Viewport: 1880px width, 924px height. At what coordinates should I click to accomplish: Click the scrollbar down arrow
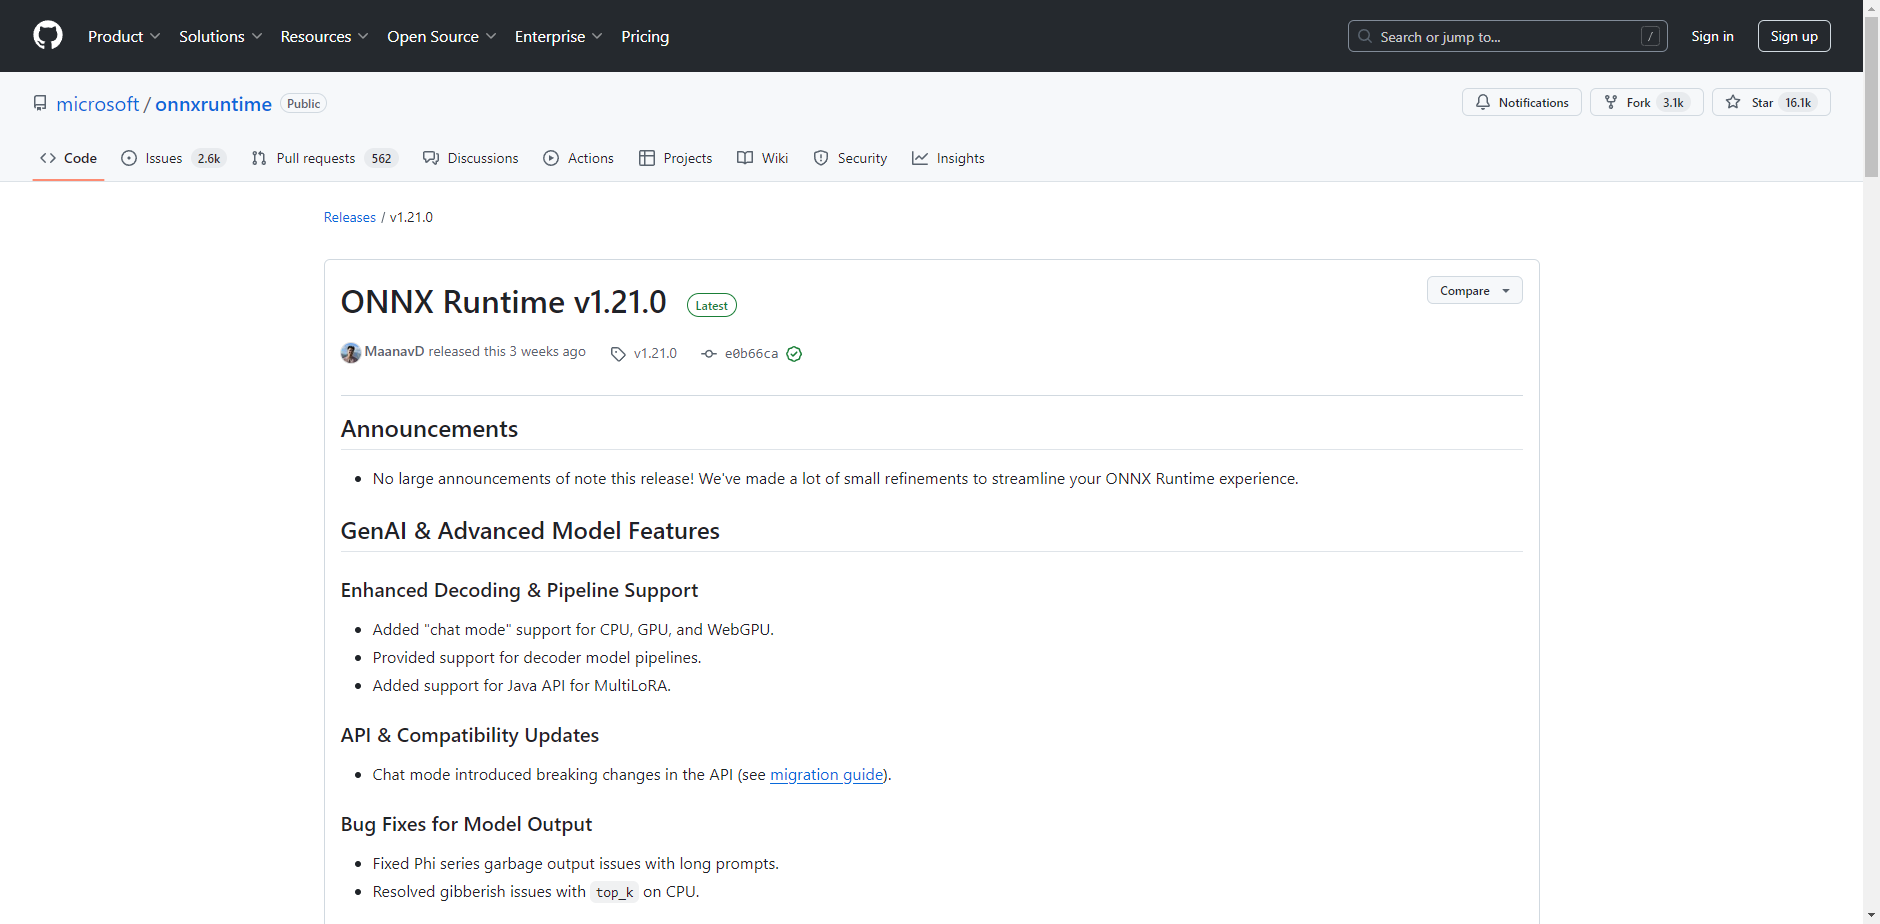click(1871, 915)
